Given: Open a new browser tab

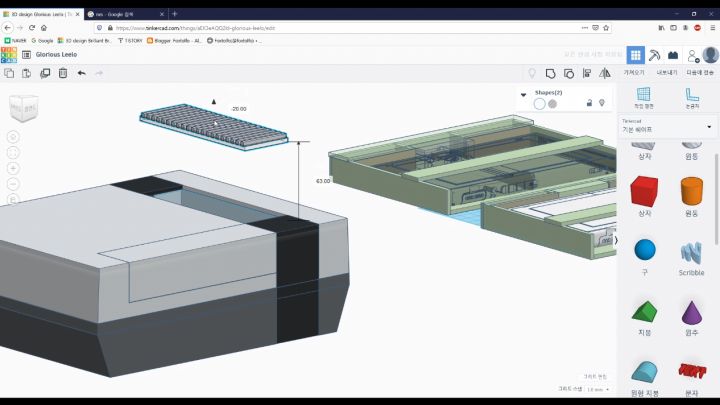Looking at the screenshot, I should (x=174, y=14).
